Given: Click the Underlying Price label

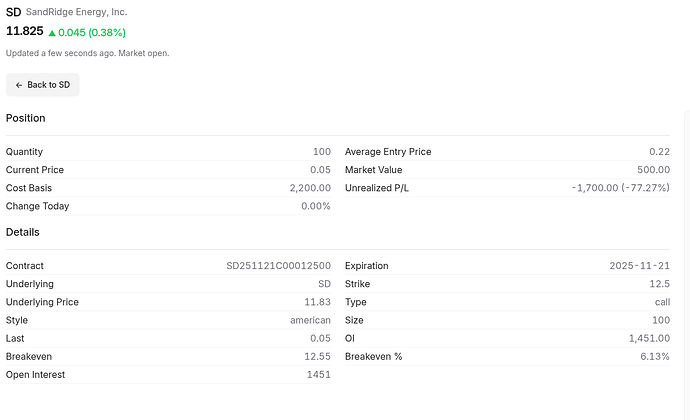Looking at the screenshot, I should (42, 302).
